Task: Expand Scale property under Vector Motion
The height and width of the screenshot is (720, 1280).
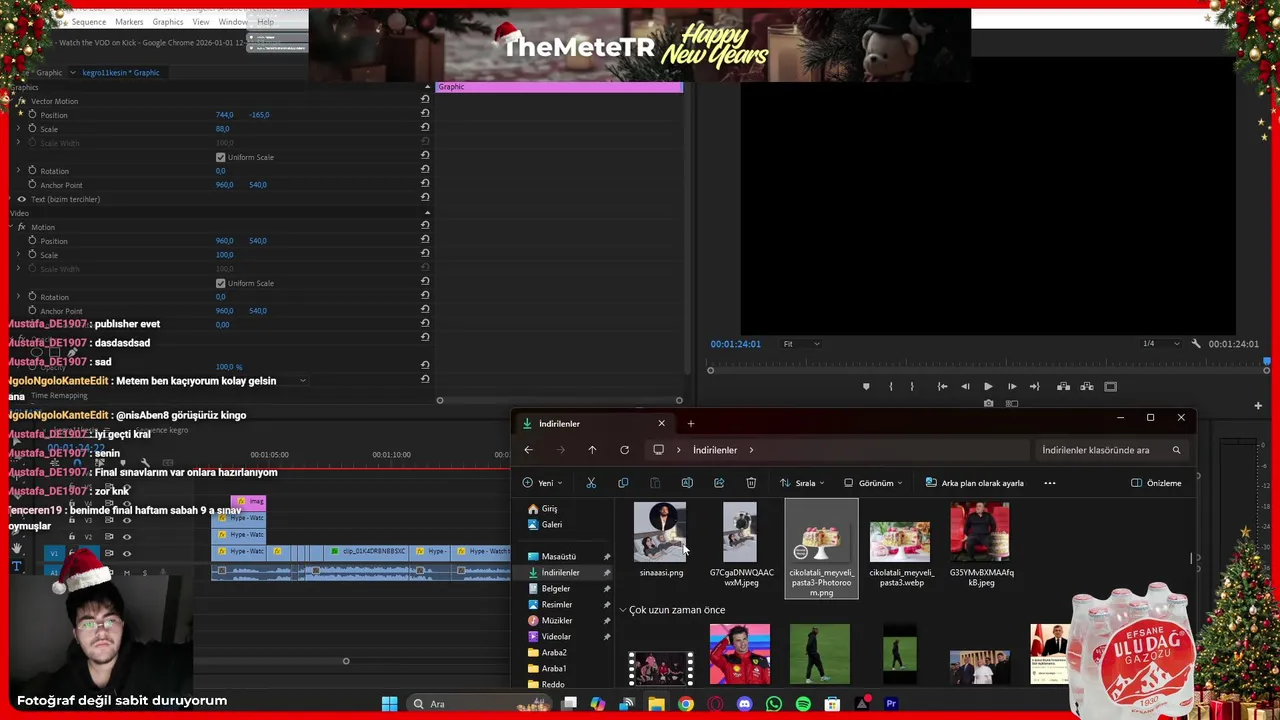Action: click(x=18, y=129)
